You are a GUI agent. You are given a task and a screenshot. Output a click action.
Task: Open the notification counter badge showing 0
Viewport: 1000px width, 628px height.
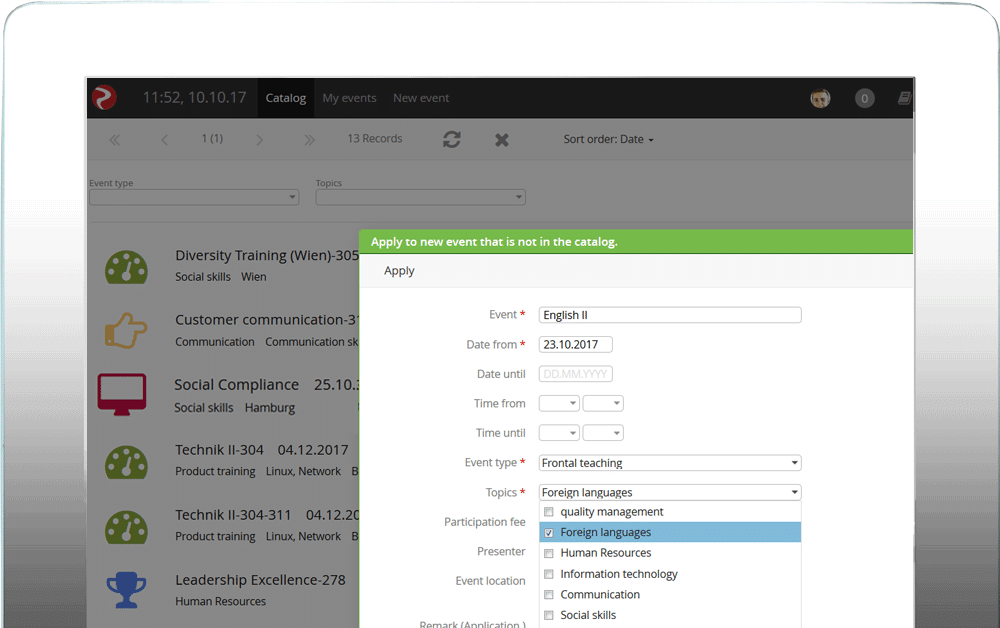[864, 98]
